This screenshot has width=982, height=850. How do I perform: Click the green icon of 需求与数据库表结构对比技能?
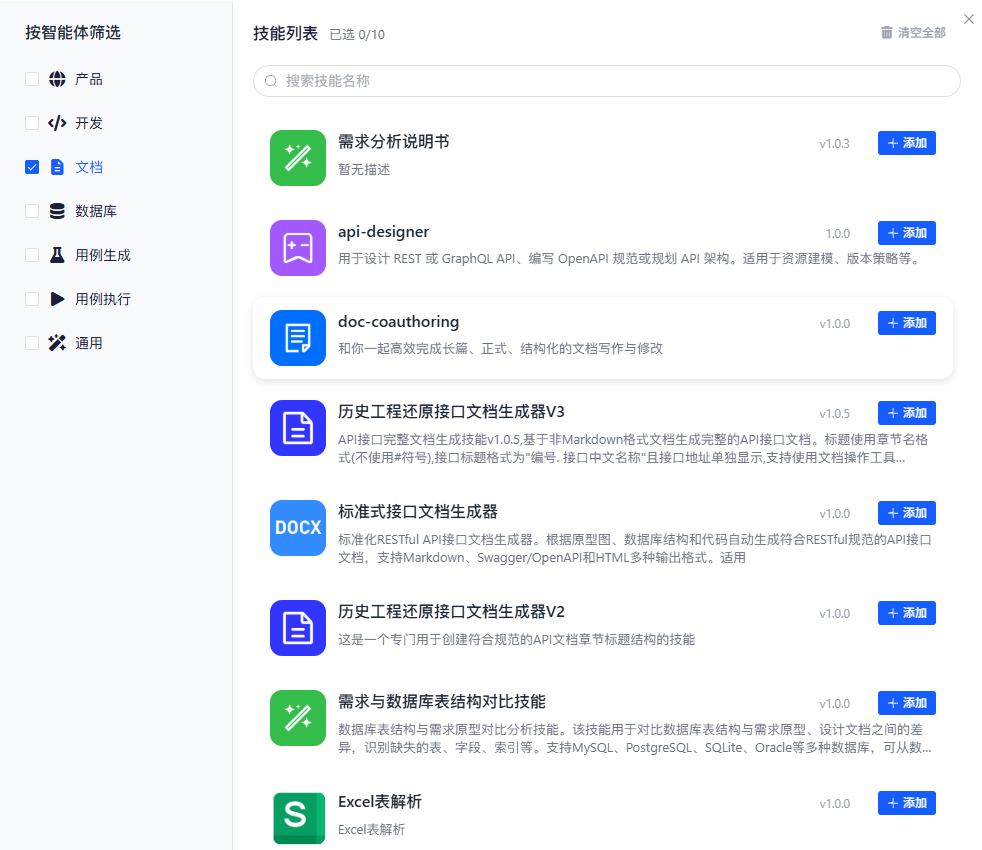[297, 718]
